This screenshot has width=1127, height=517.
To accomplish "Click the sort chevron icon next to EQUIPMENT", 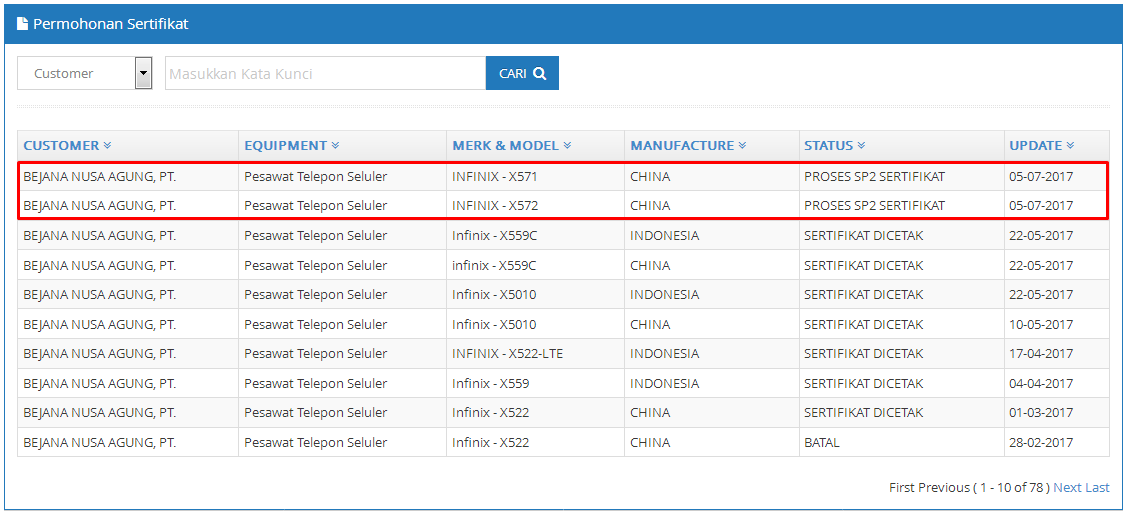I will pos(335,145).
